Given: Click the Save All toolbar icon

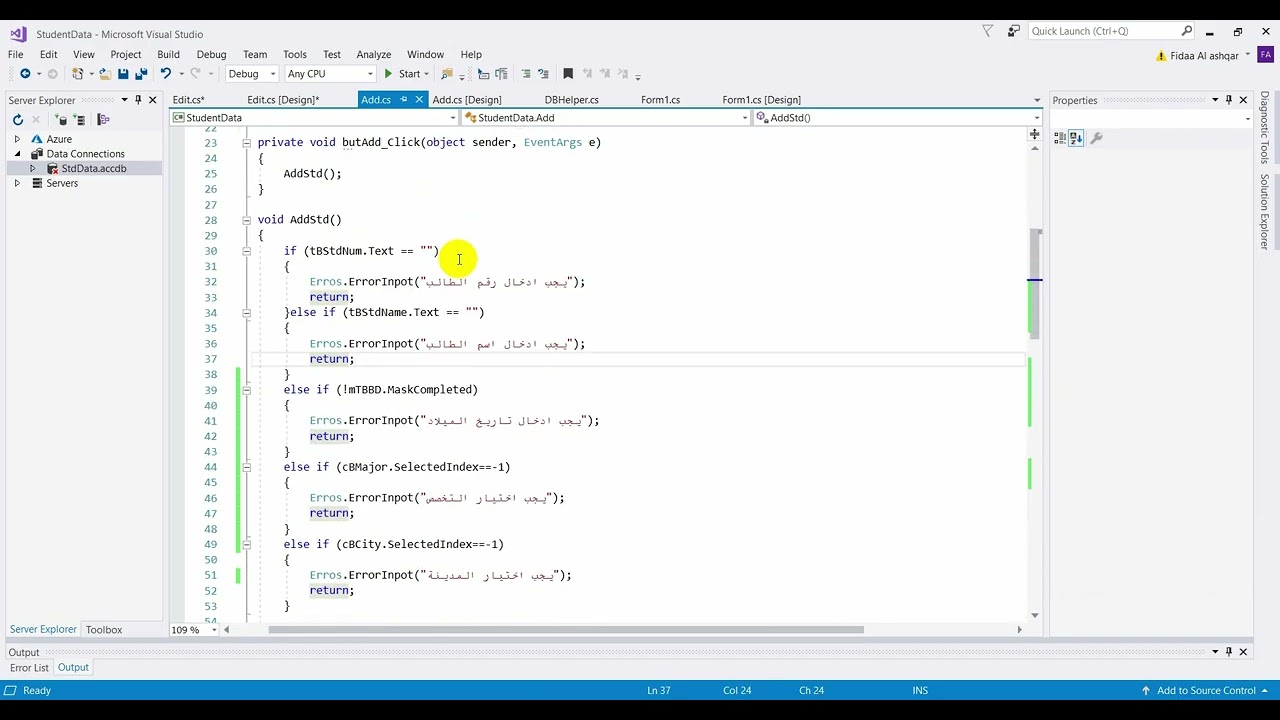Looking at the screenshot, I should click(141, 74).
